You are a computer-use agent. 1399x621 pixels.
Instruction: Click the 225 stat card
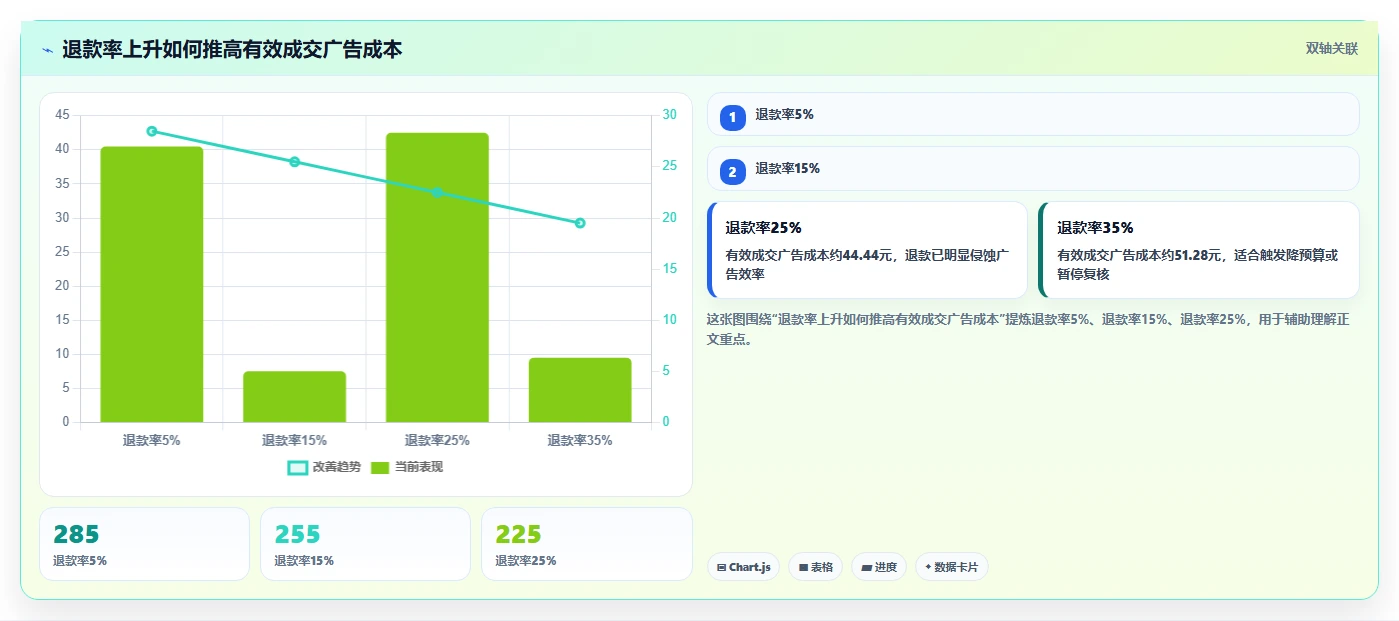[x=587, y=544]
